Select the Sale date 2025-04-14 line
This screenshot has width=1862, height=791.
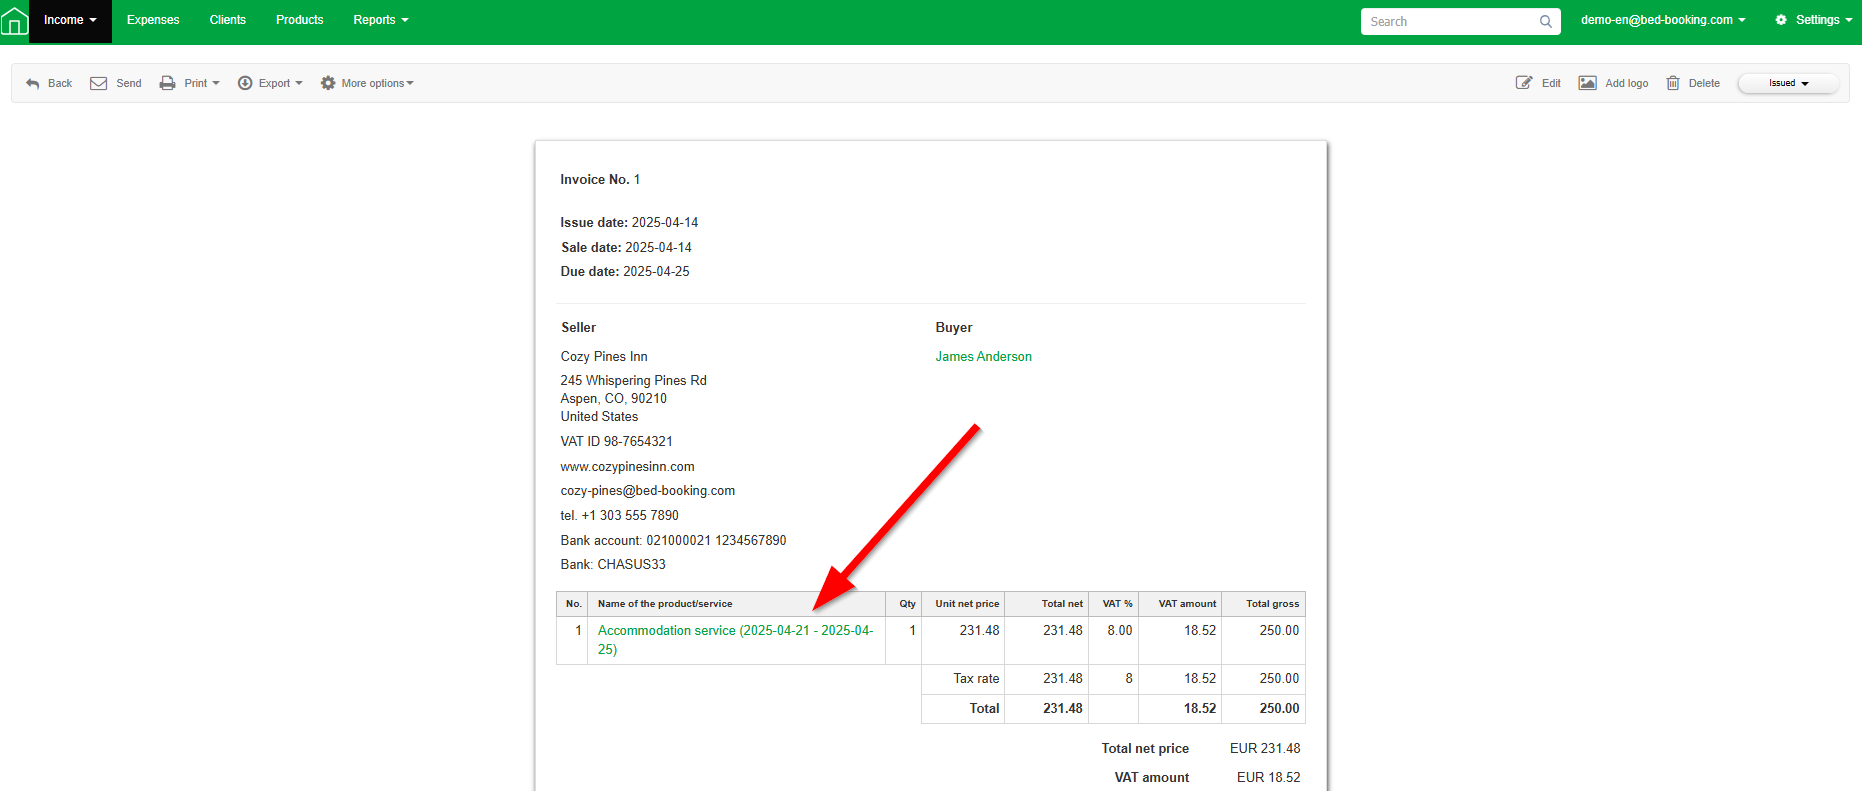[x=627, y=247]
